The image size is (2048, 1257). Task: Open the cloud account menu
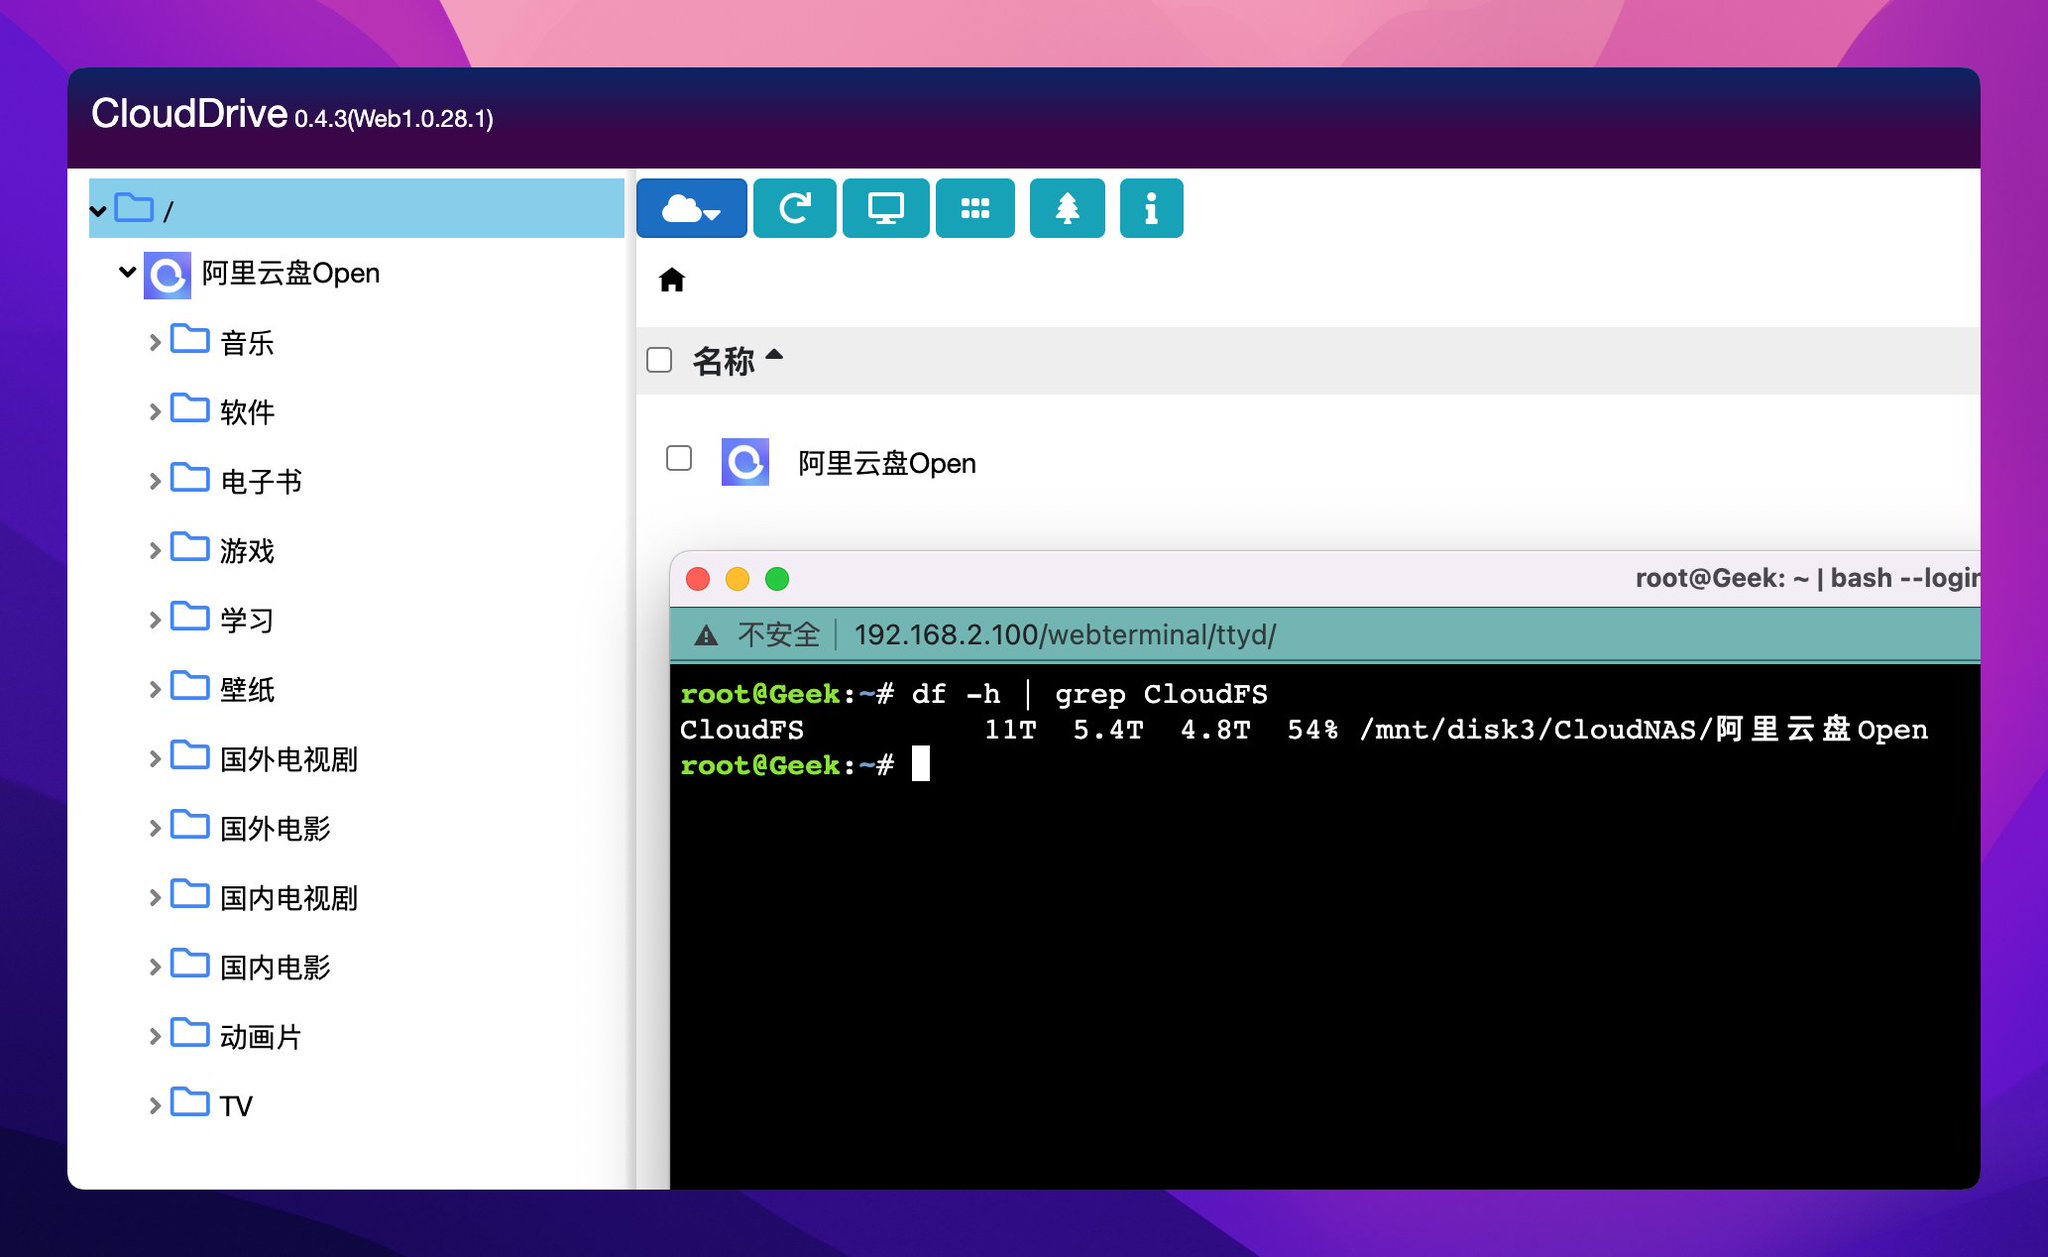[691, 208]
